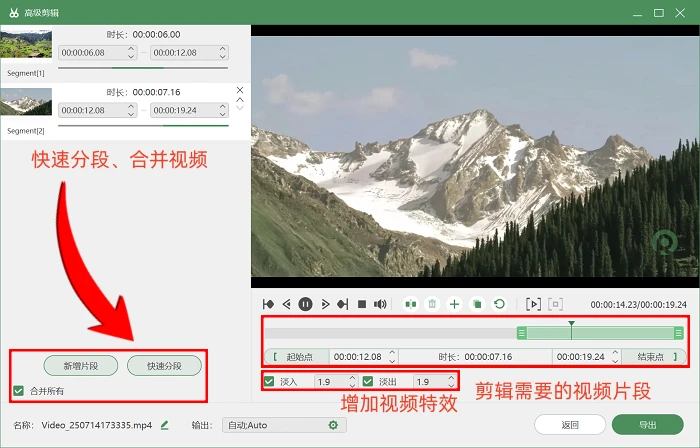The width and height of the screenshot is (700, 448).
Task: Reset edits with the circular arrow icon
Action: [500, 304]
